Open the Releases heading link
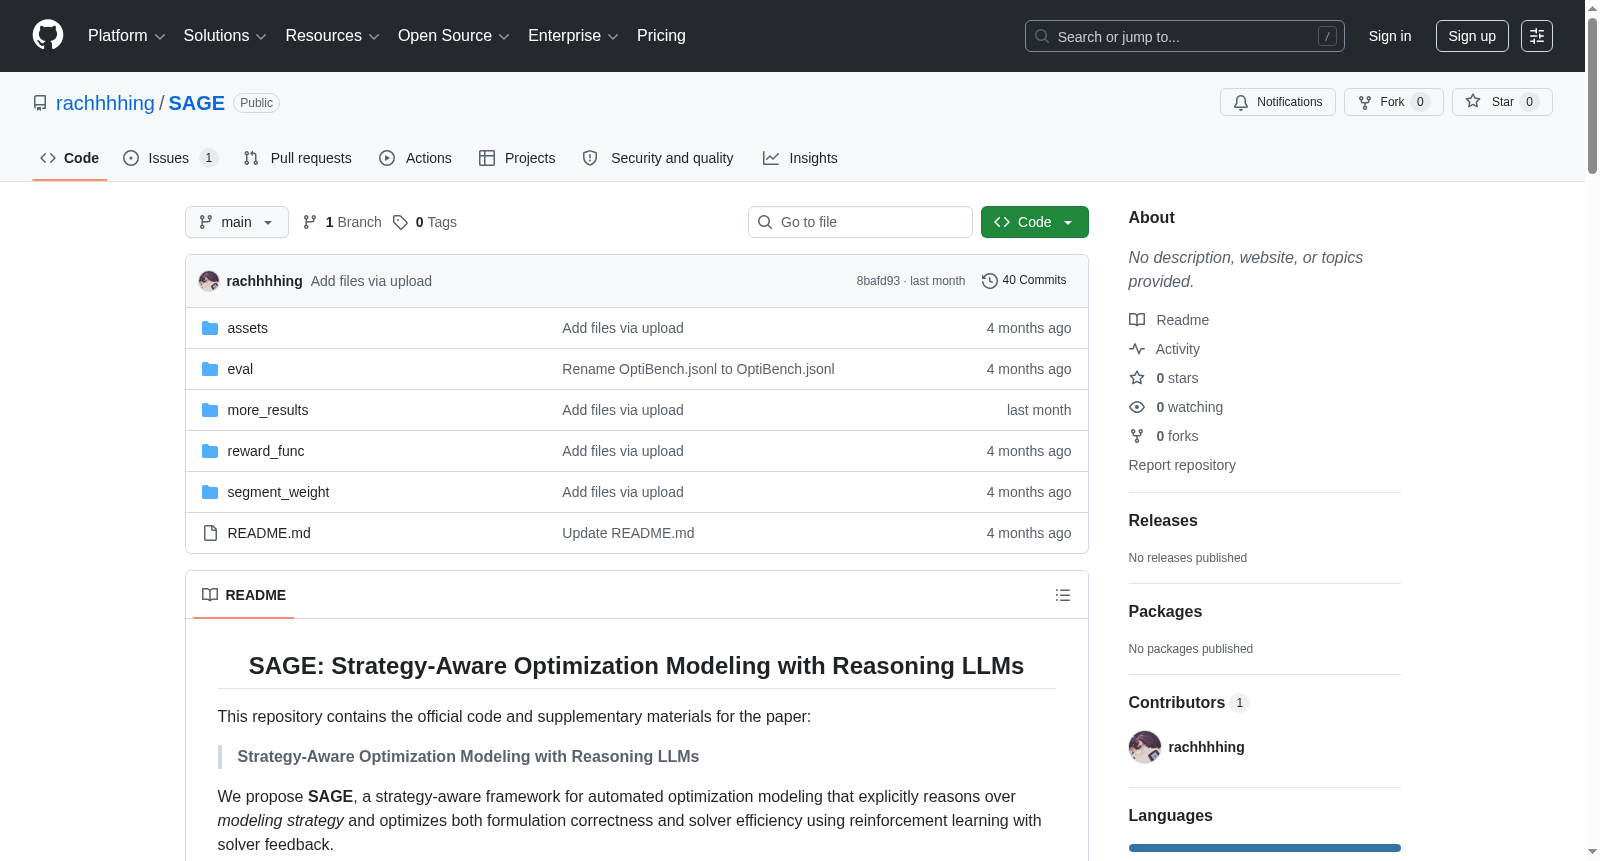1600x861 pixels. (1163, 520)
